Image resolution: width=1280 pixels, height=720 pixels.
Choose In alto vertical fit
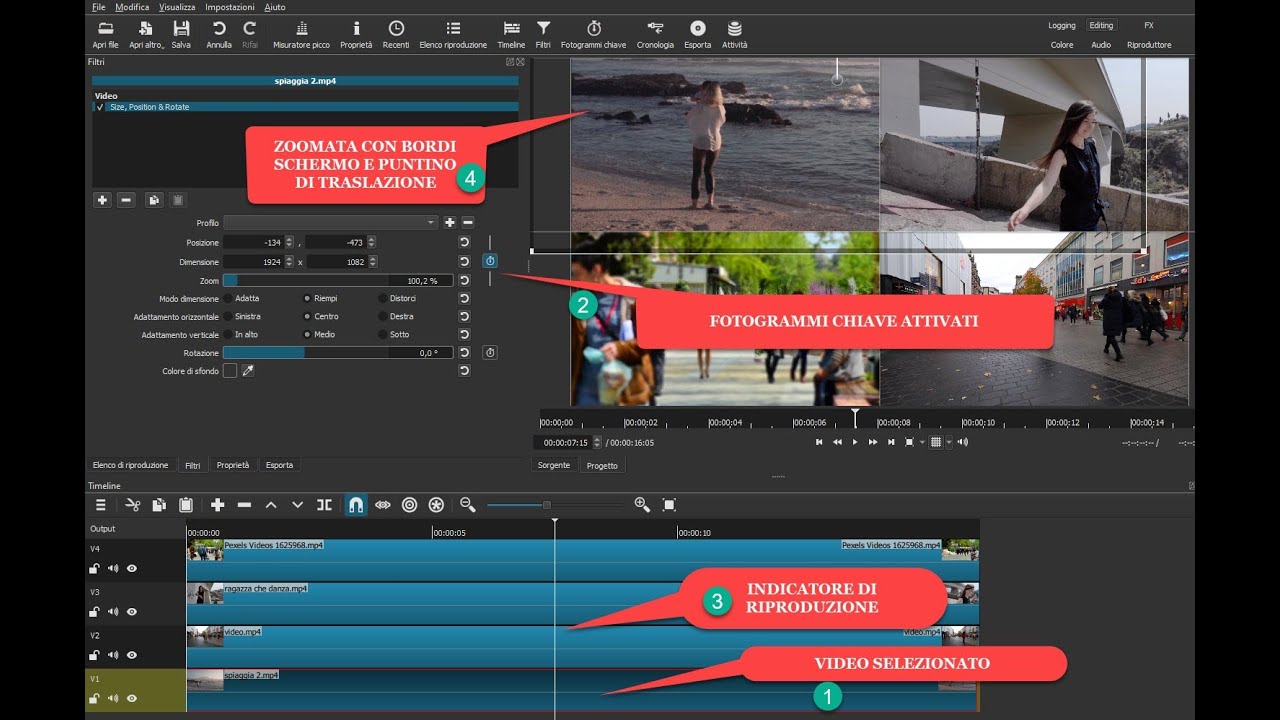(228, 334)
